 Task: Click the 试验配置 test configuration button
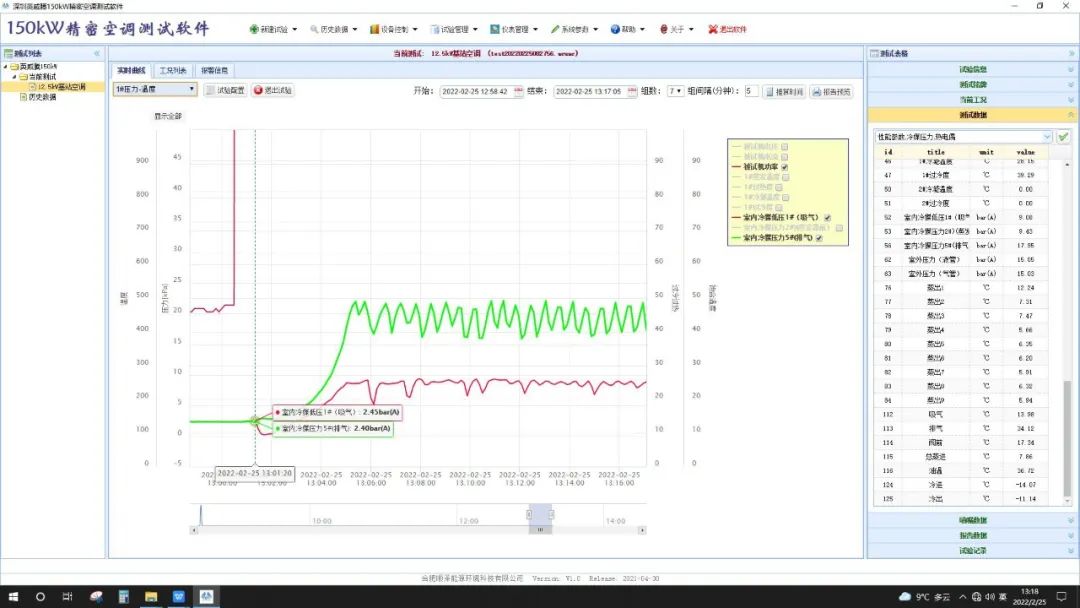coord(225,90)
